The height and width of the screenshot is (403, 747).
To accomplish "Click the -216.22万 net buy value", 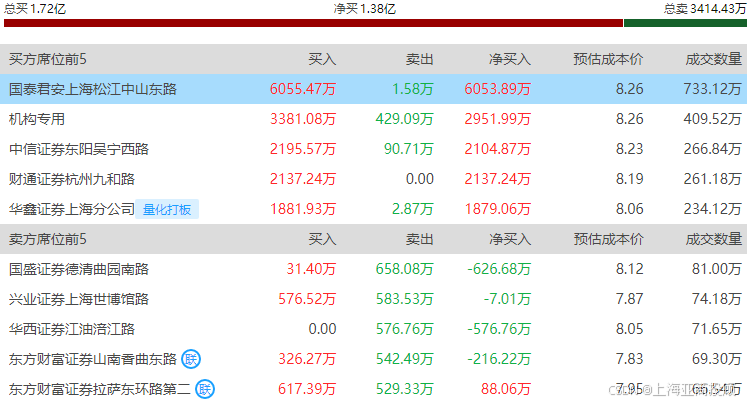I will click(x=499, y=359).
